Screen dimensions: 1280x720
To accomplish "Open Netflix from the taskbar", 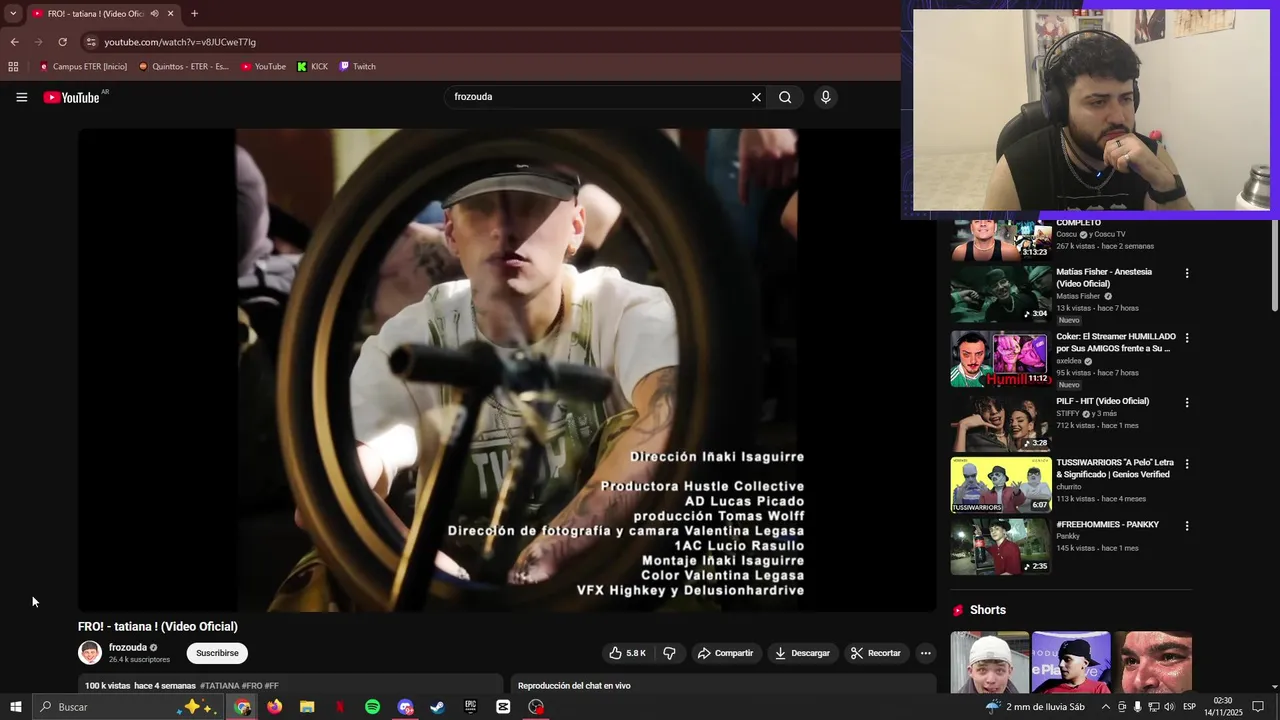I will 340,707.
